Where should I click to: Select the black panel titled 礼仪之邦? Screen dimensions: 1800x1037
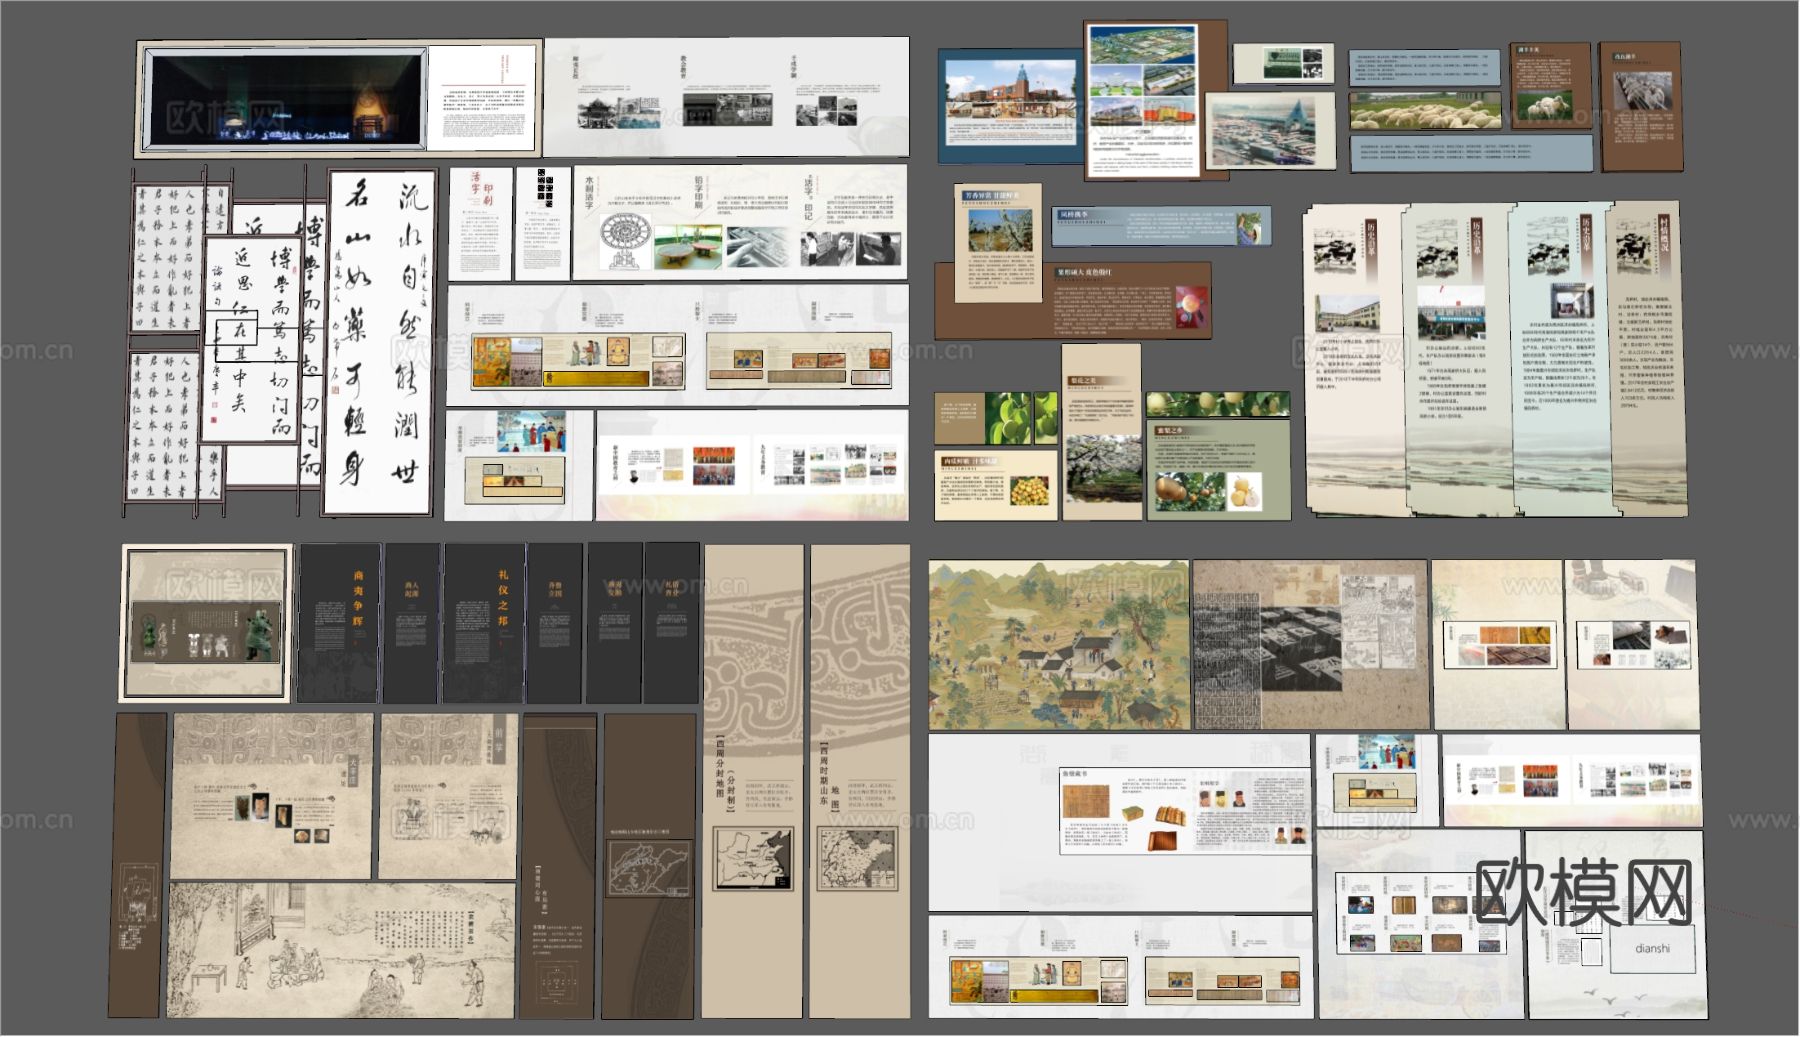pos(484,622)
